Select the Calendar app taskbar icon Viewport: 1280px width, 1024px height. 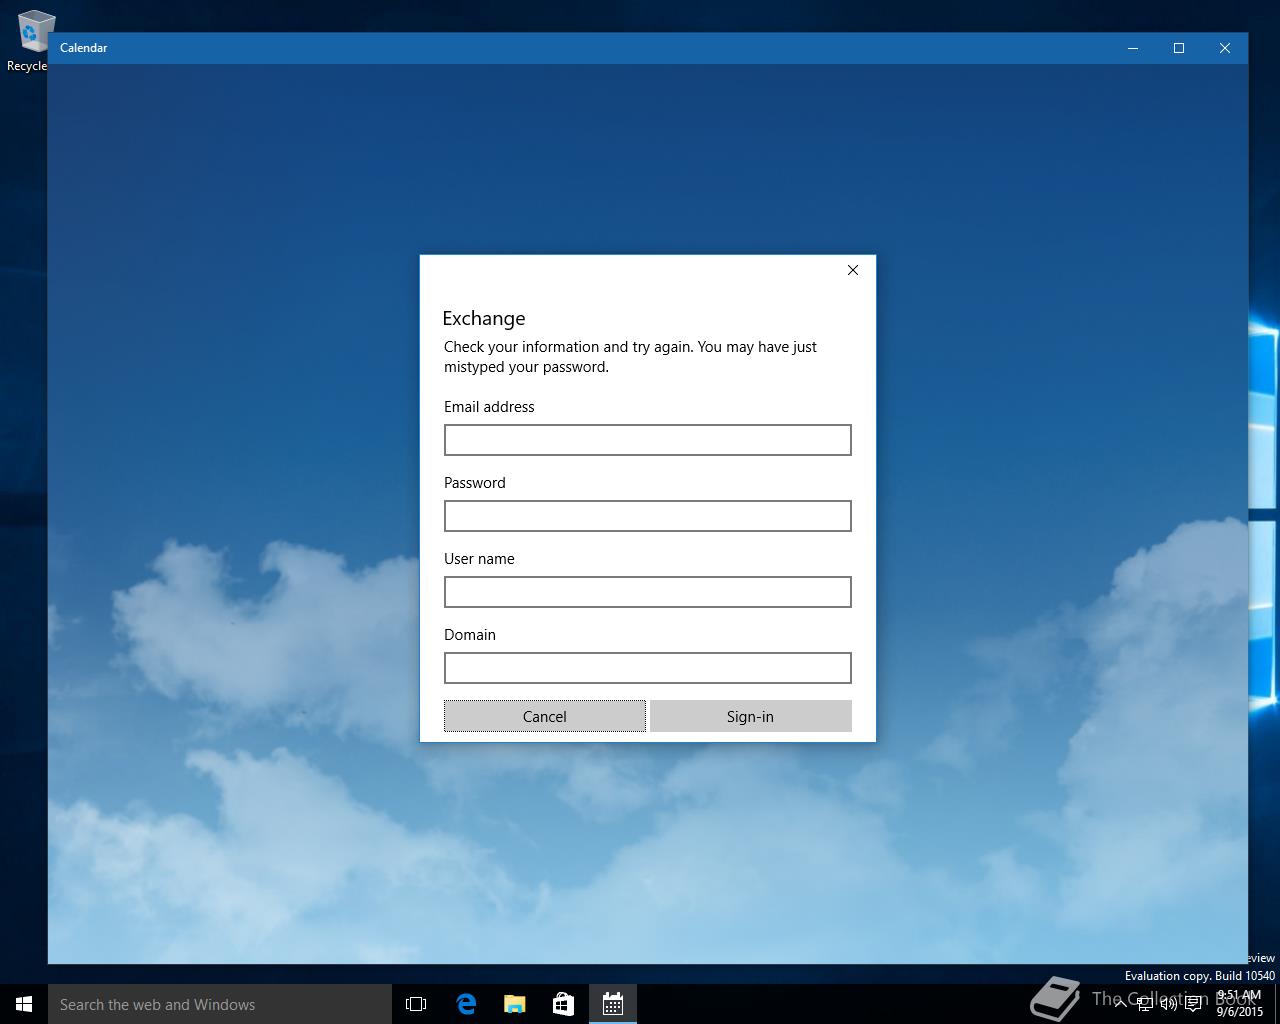[612, 1004]
